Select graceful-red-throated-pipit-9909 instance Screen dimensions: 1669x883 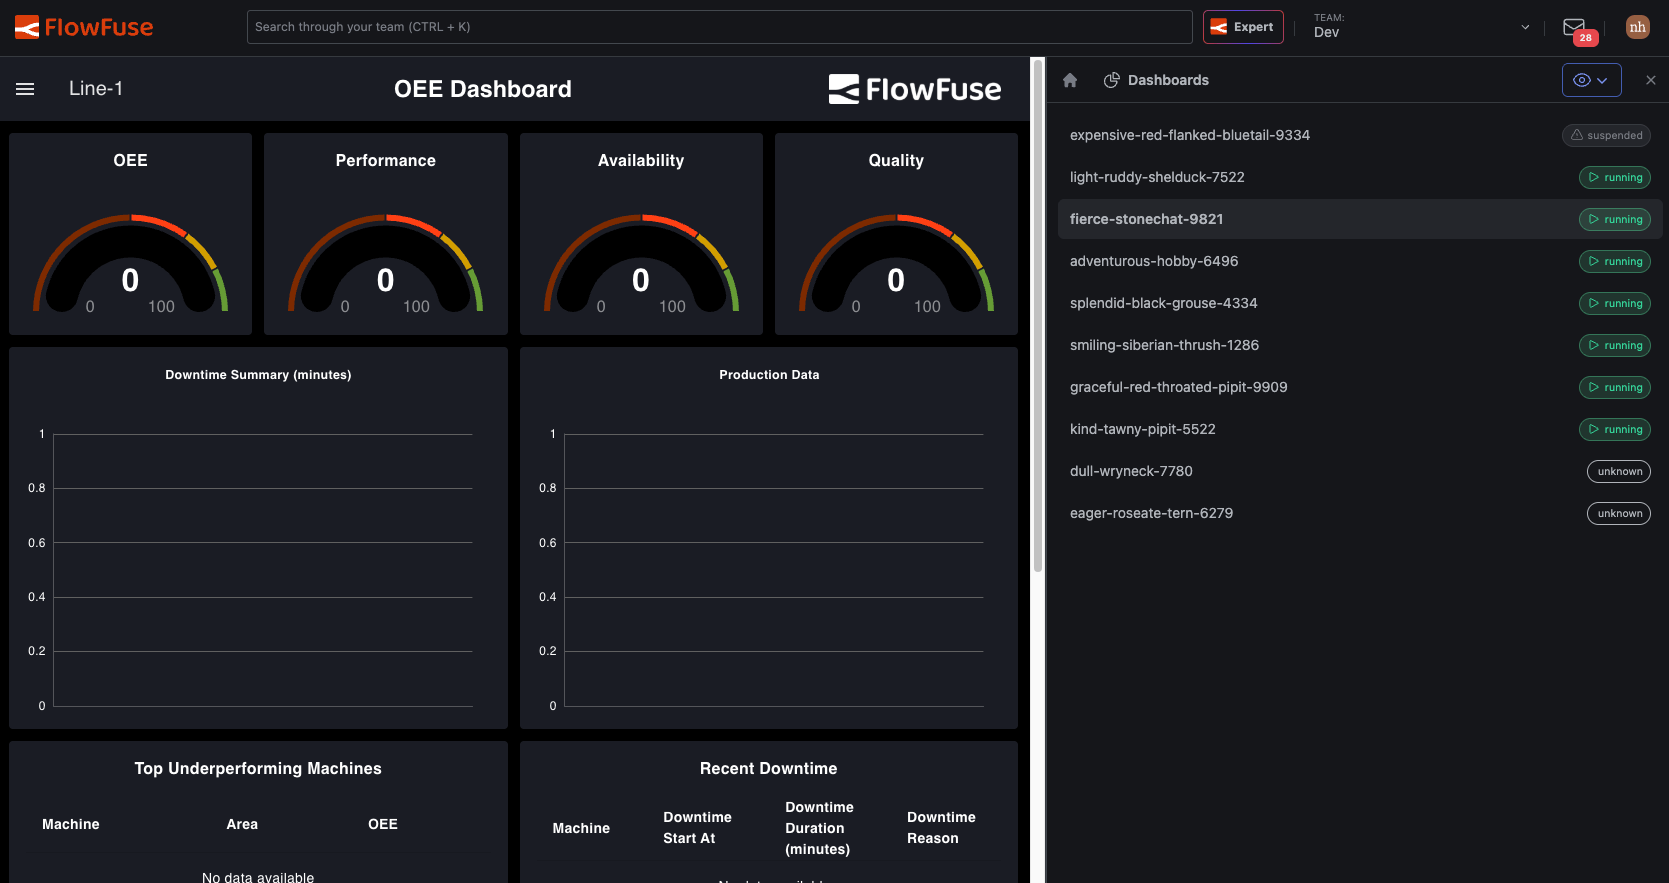point(1360,387)
